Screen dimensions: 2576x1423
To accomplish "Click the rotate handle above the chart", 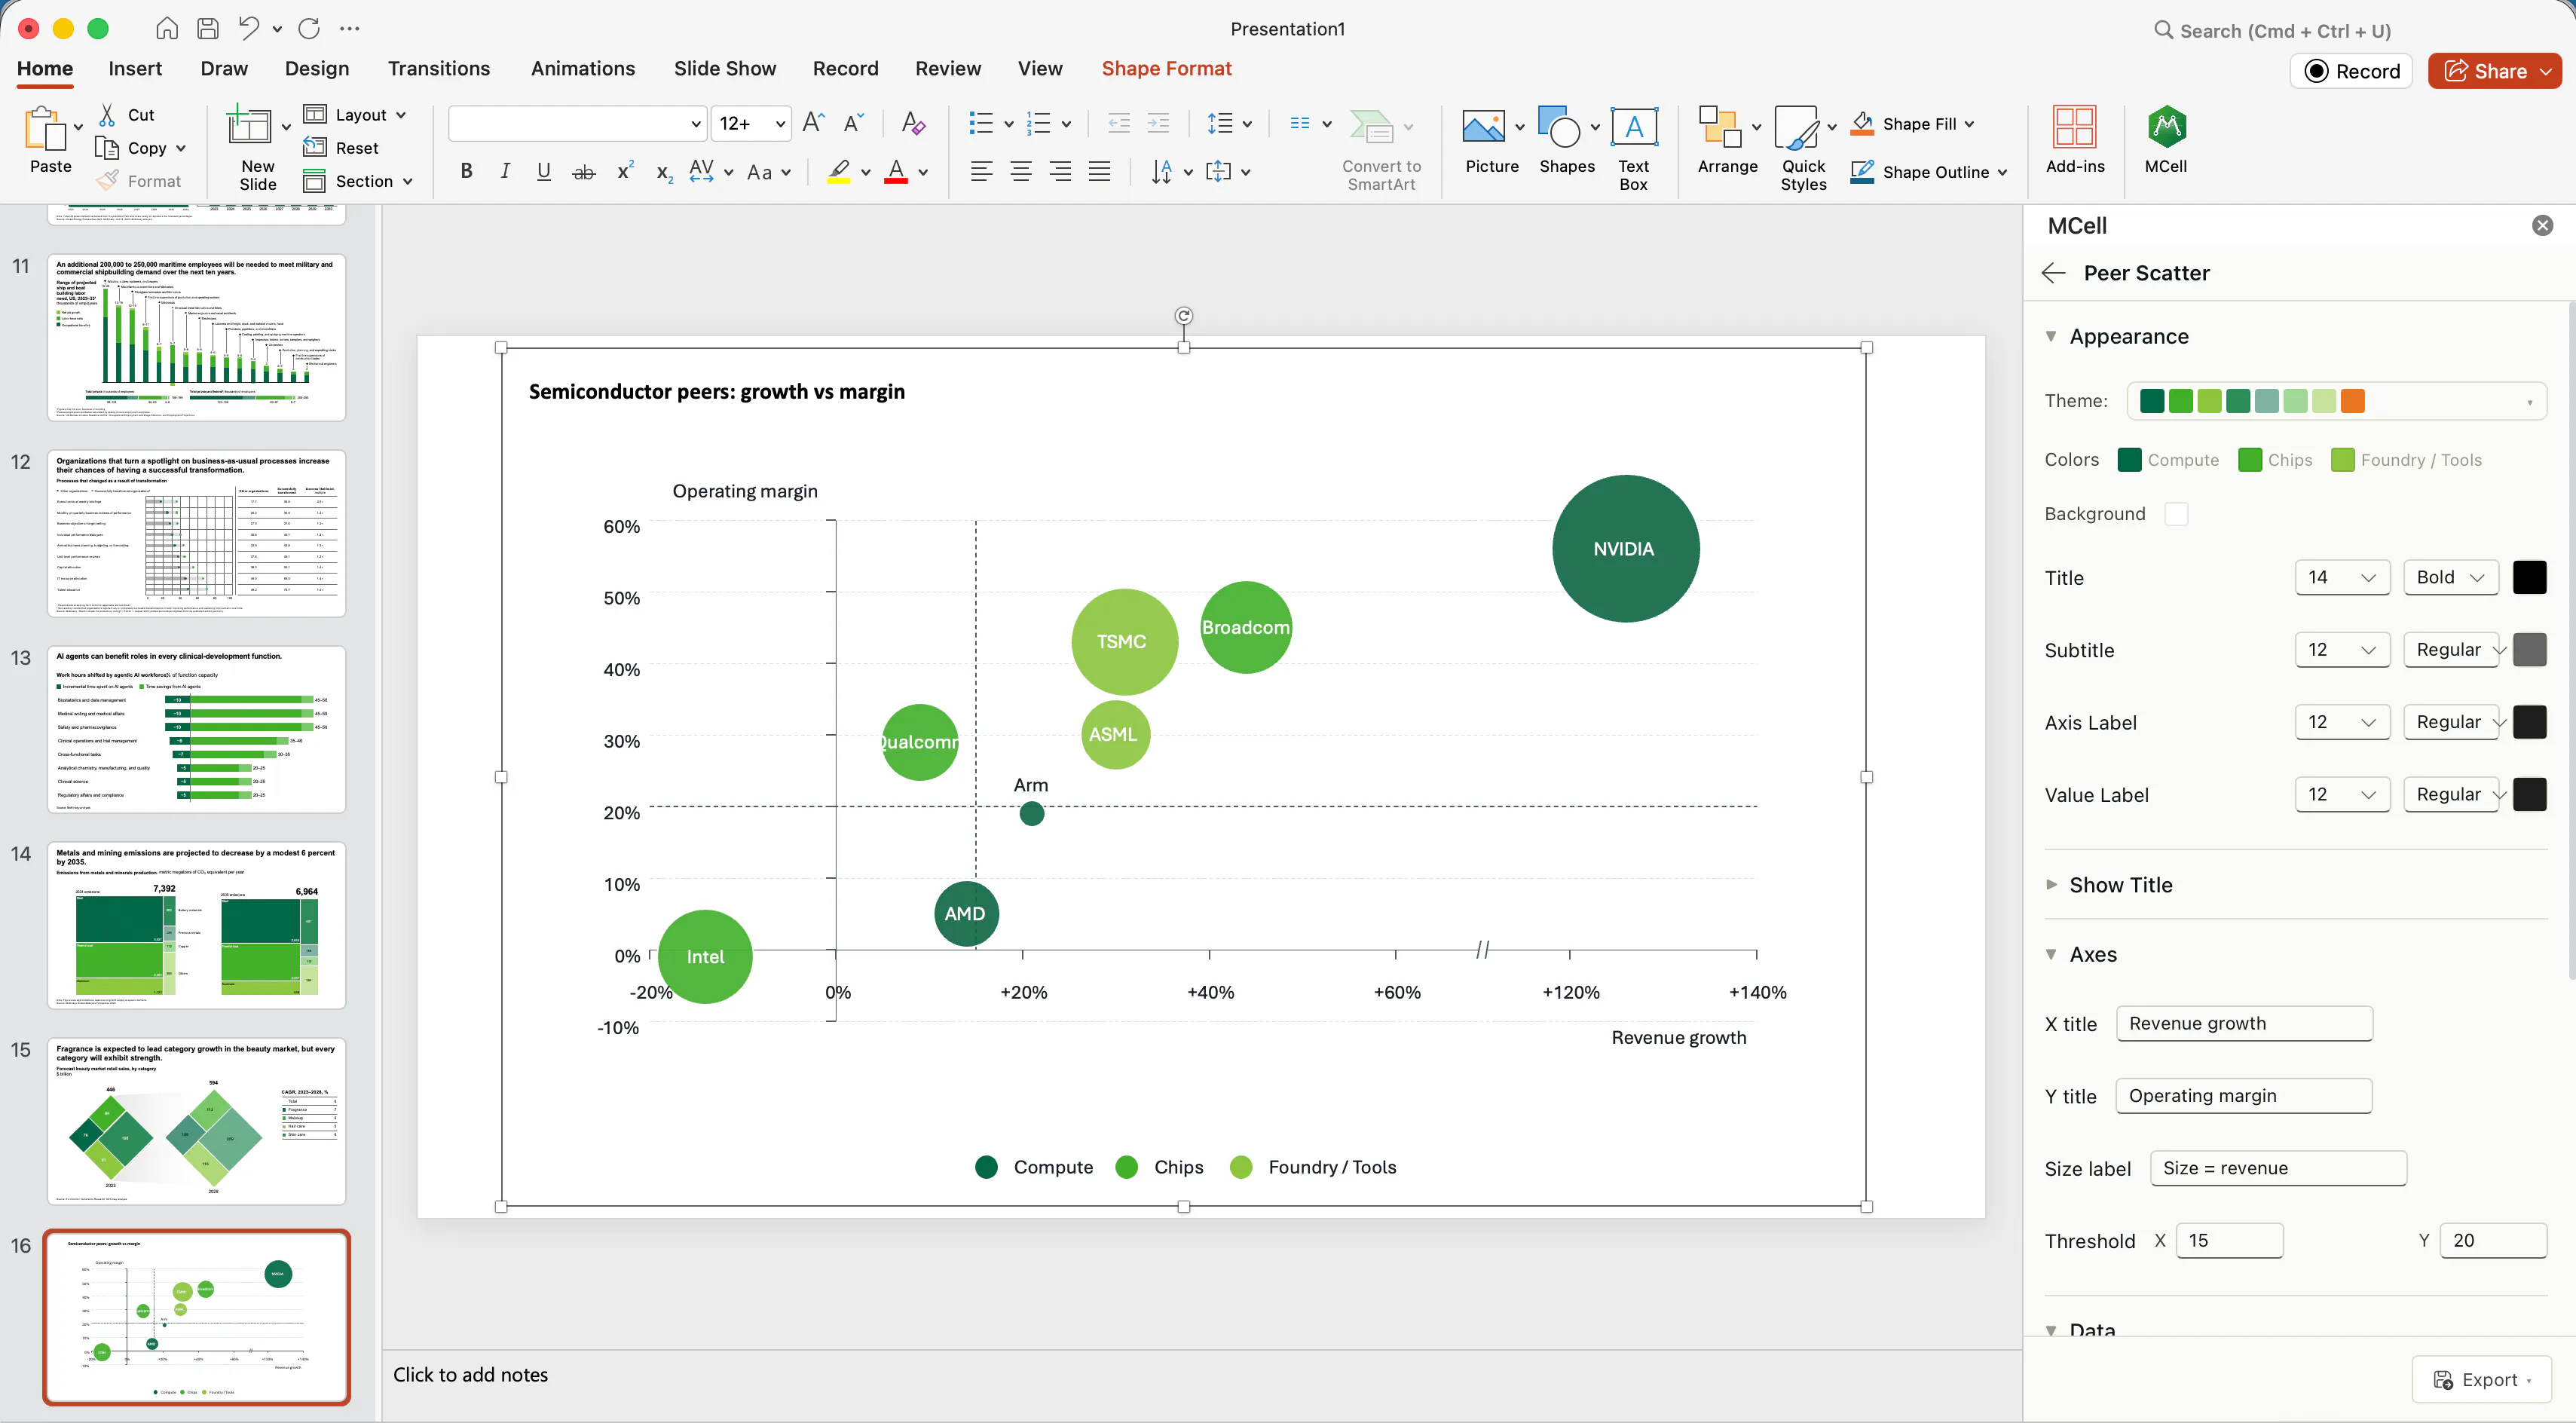I will pyautogui.click(x=1183, y=316).
